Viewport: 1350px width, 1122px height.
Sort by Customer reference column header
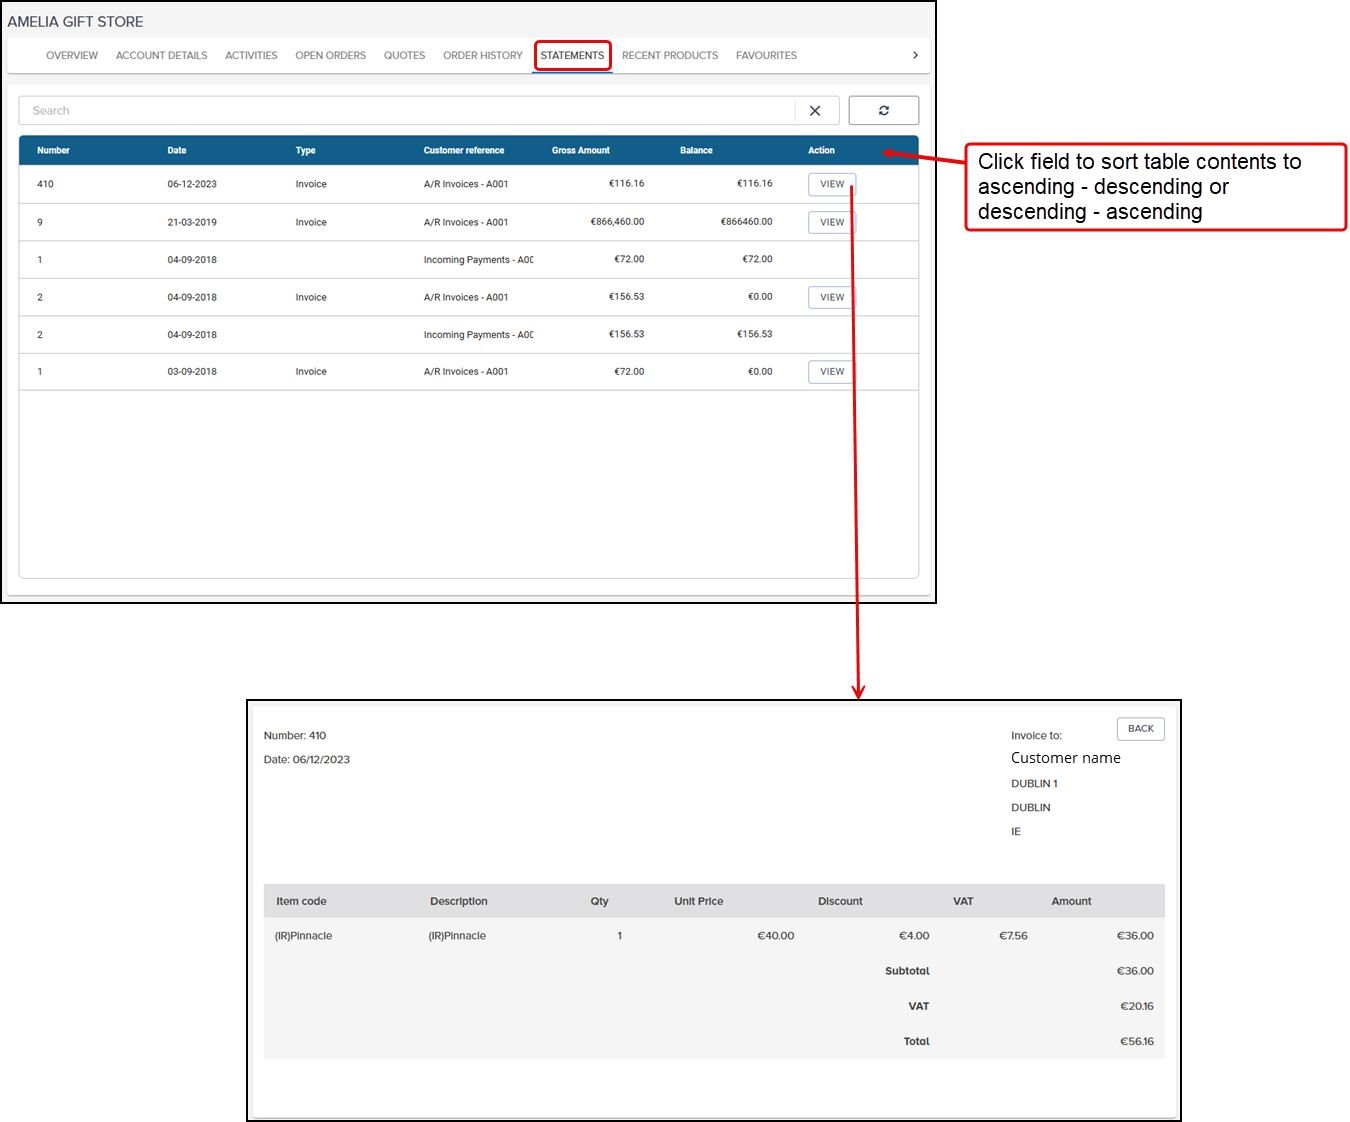(463, 151)
